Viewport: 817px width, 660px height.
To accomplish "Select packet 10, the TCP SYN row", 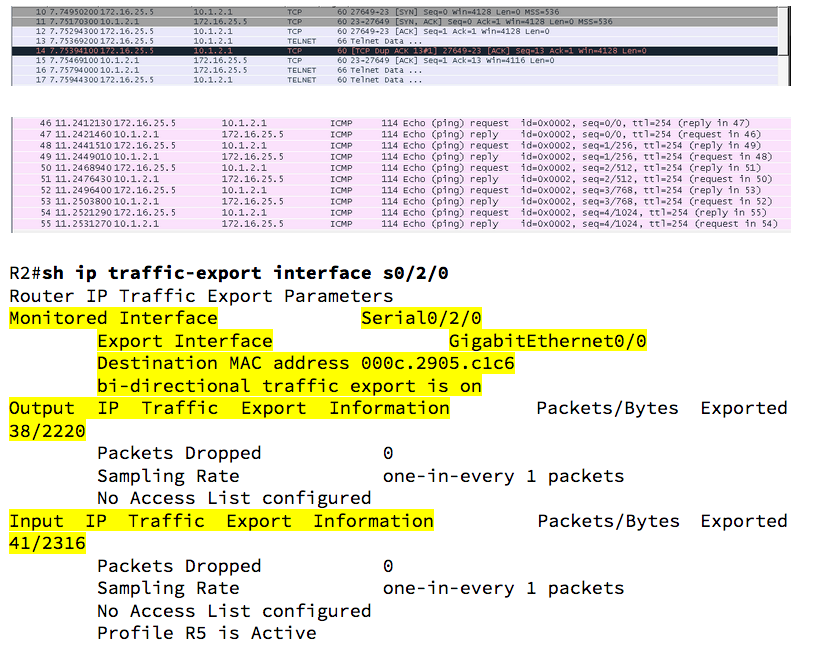I will (x=394, y=11).
